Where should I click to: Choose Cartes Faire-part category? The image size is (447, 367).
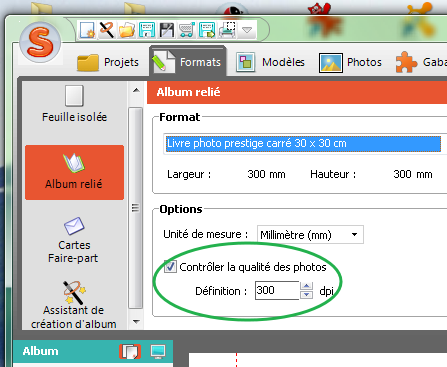click(73, 240)
